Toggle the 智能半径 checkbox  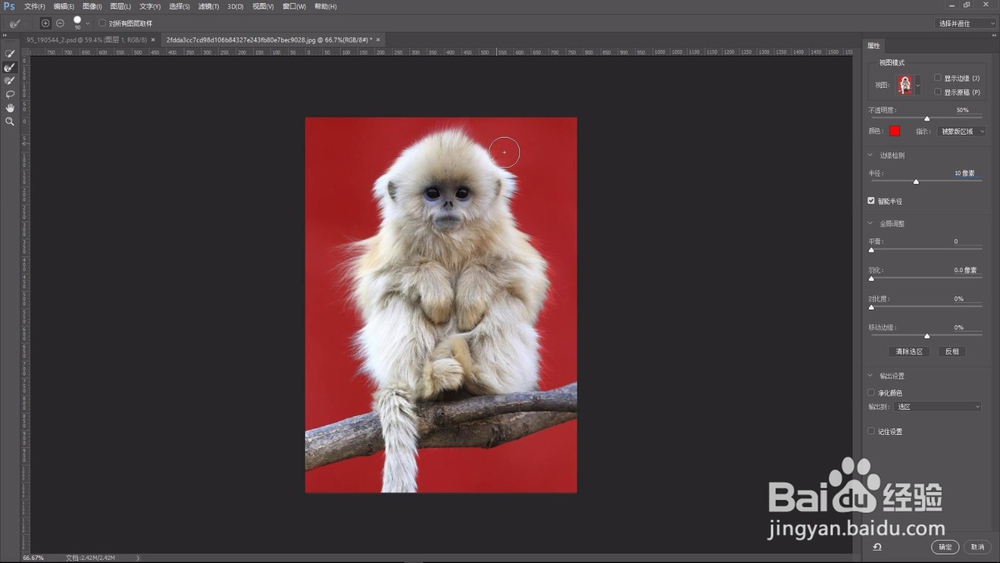pos(871,201)
